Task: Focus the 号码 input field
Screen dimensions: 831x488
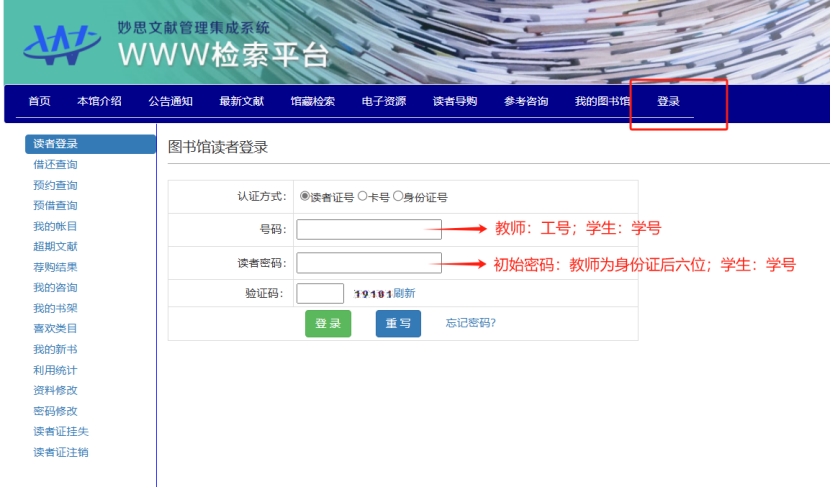Action: coord(369,229)
